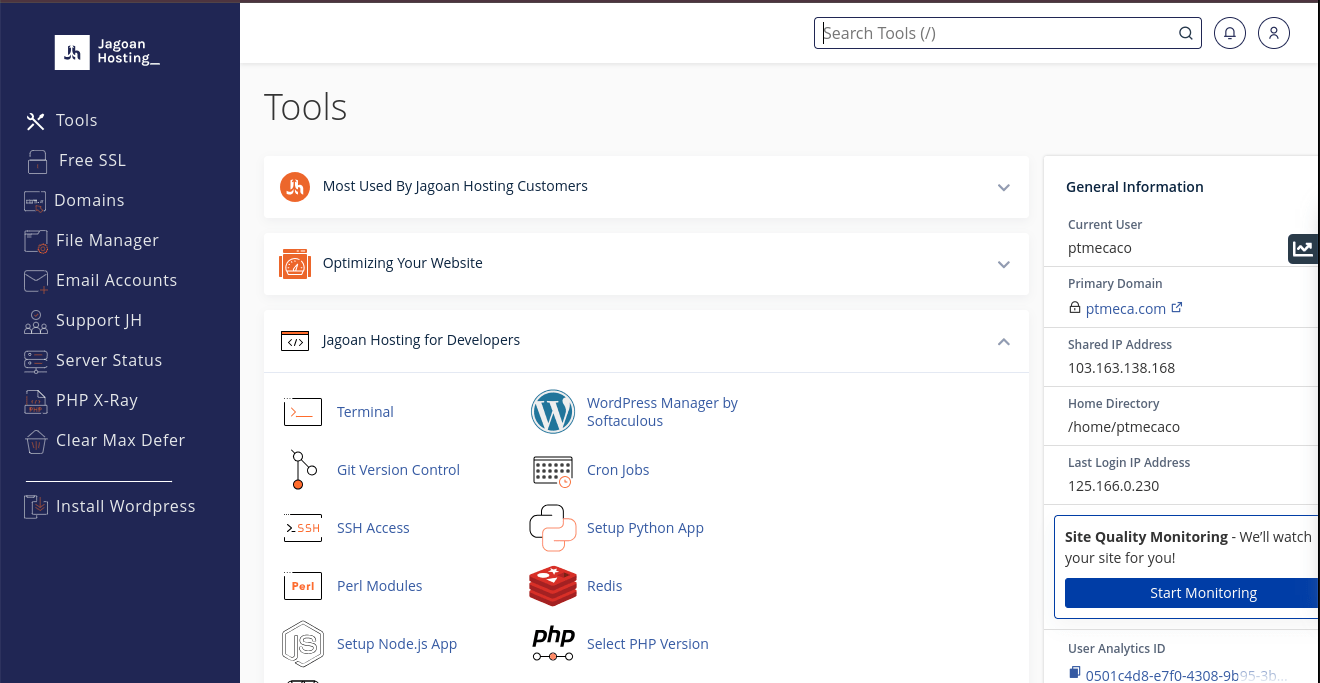Click the Site Quality Monitoring text
The height and width of the screenshot is (683, 1320).
pyautogui.click(x=1146, y=537)
